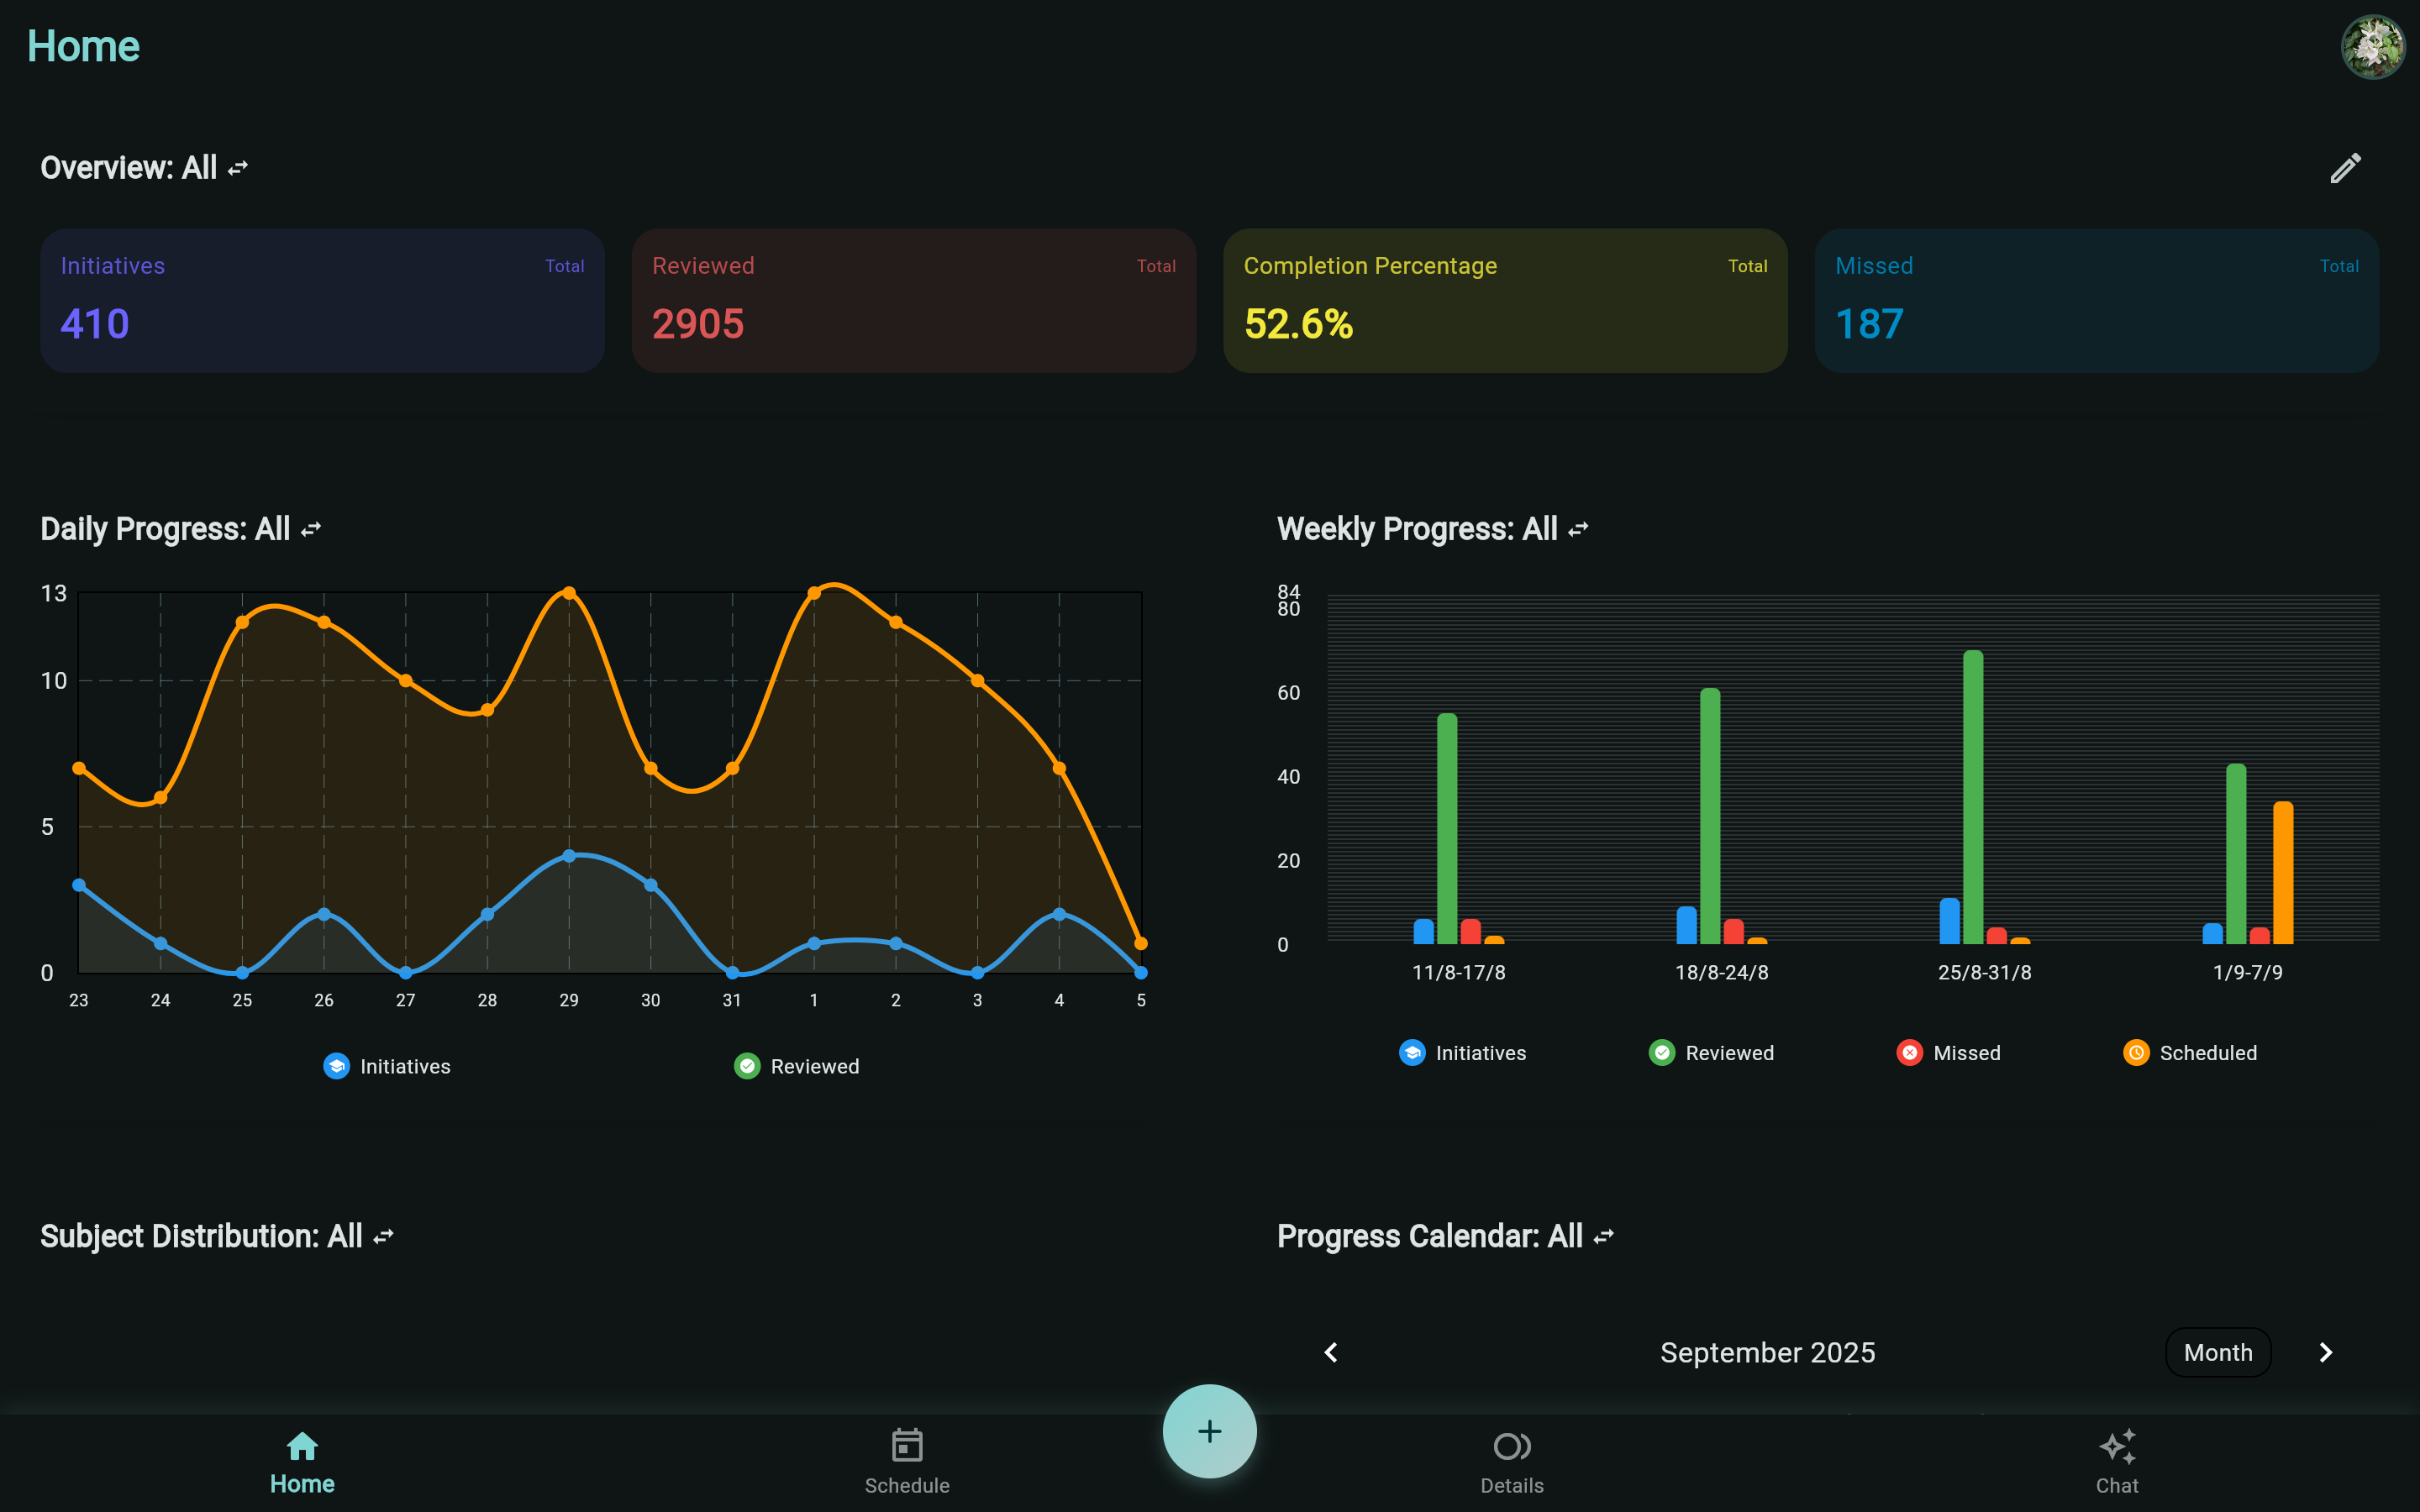
Task: Click the Daily Progress: All heading
Action: (x=165, y=529)
